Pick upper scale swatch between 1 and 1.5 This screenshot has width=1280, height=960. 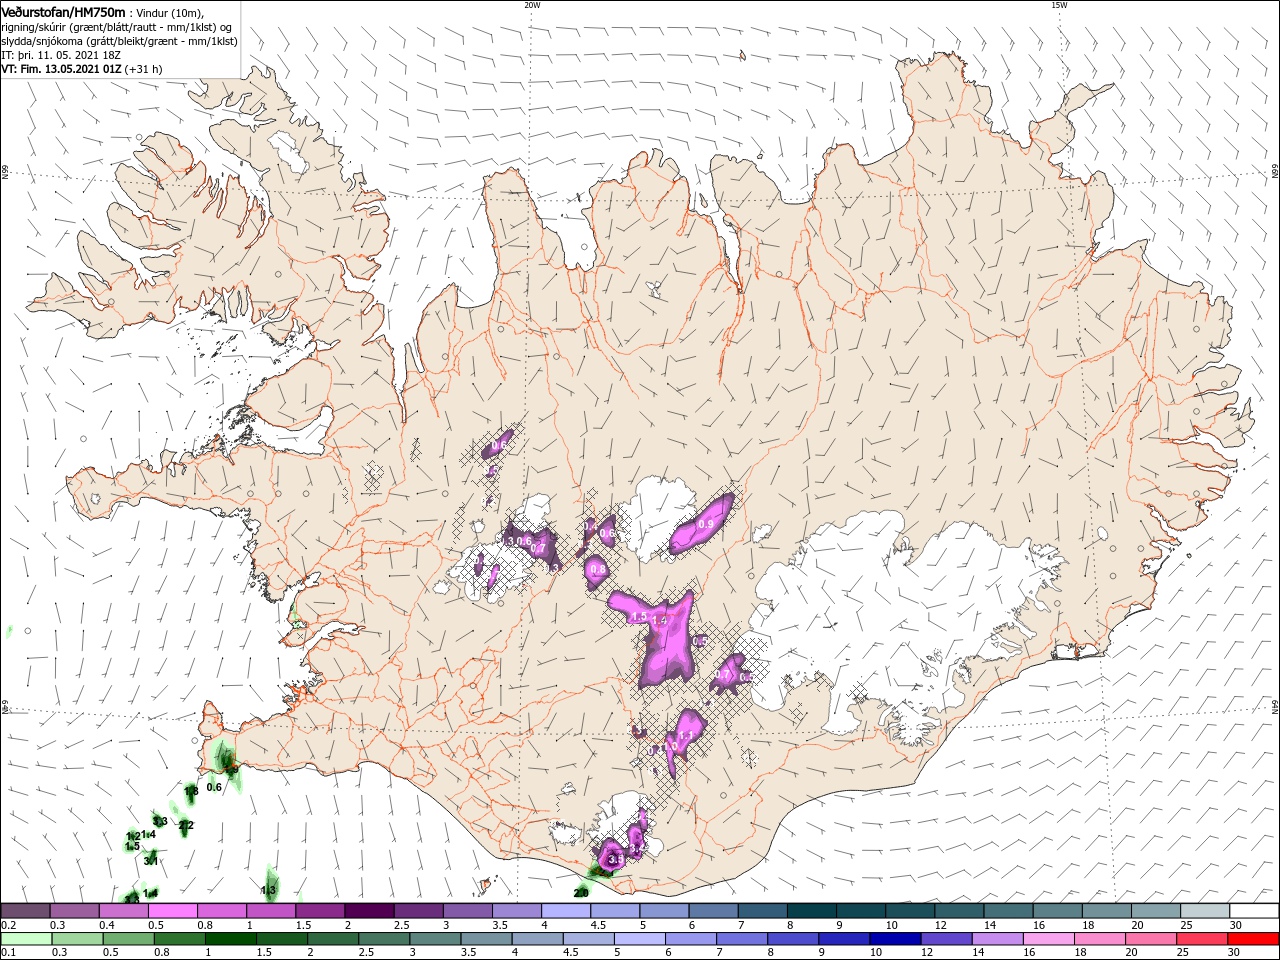[270, 910]
